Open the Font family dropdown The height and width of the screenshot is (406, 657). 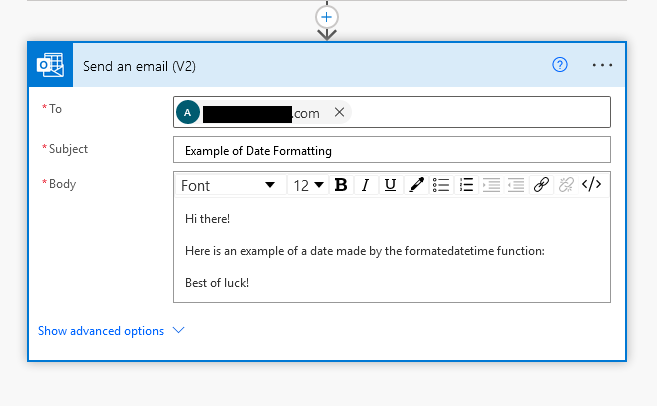tap(228, 185)
